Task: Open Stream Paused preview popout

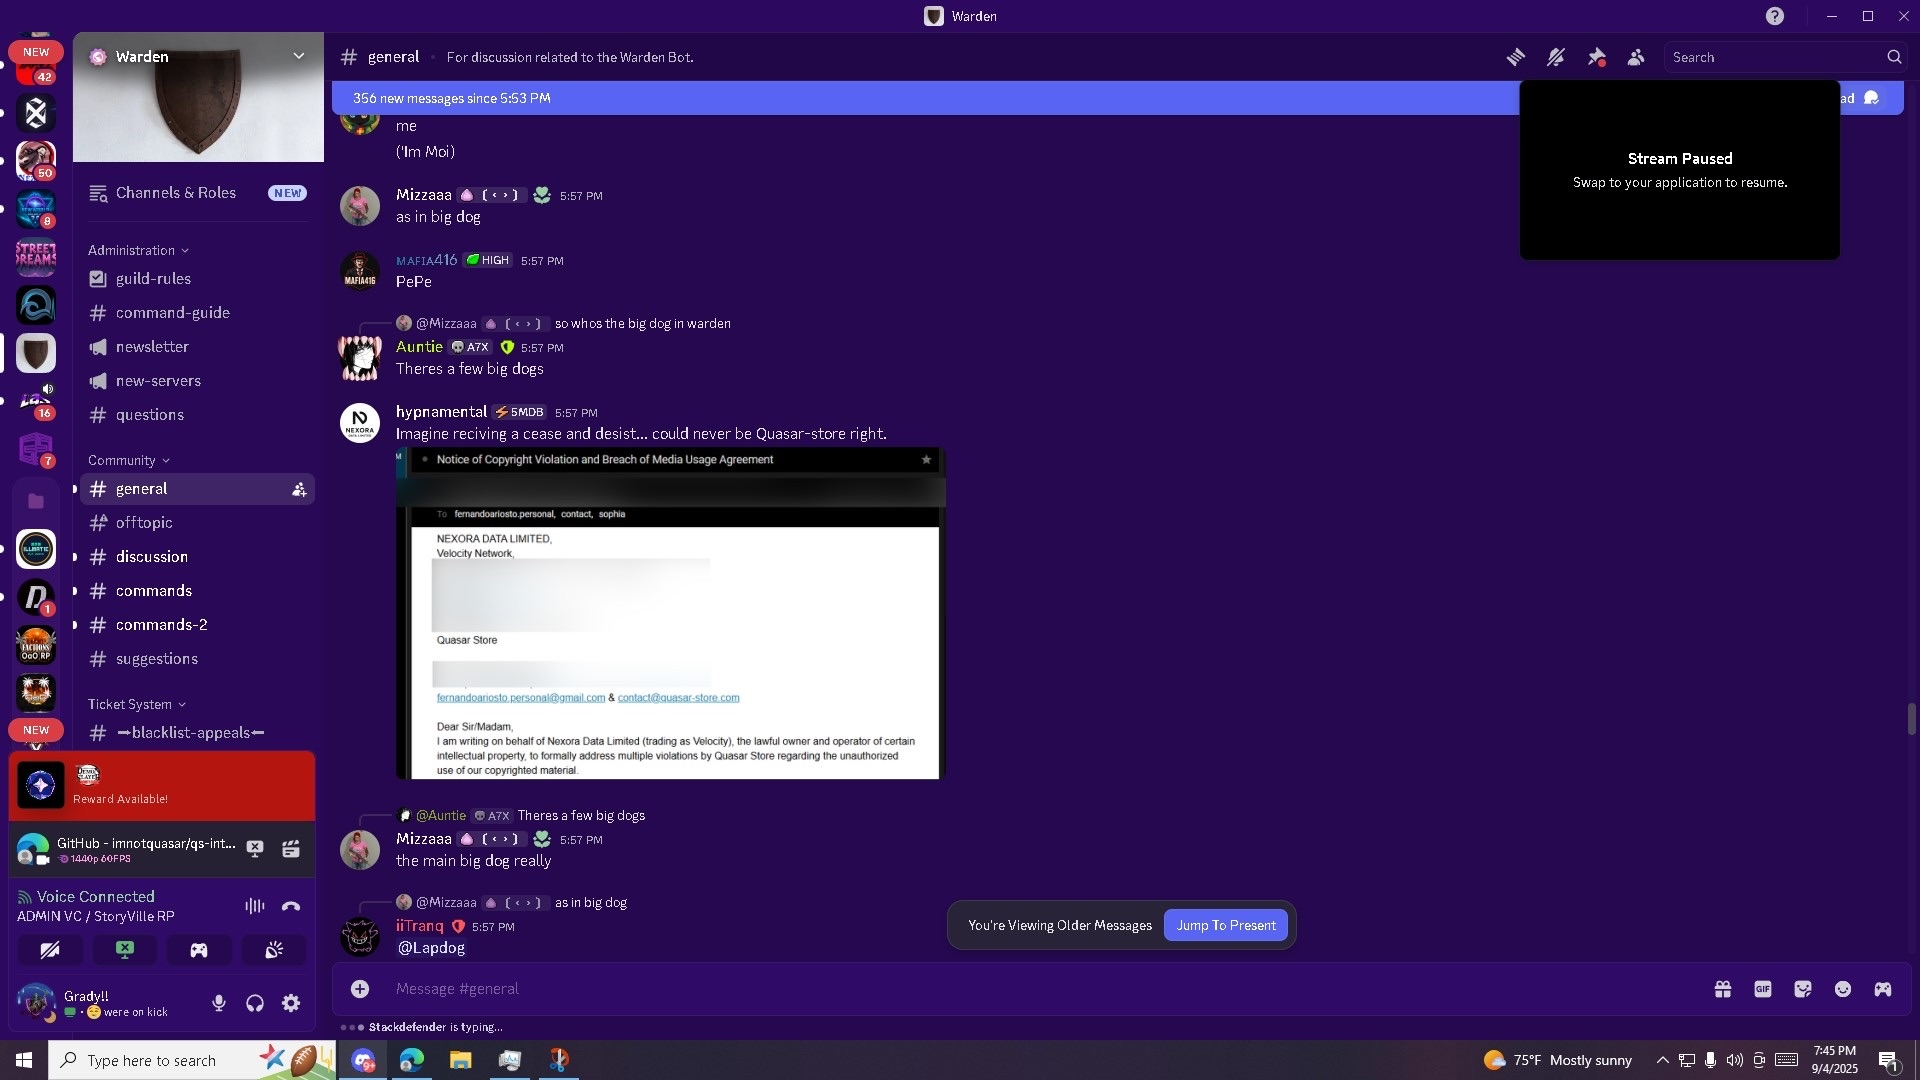Action: 1680,170
